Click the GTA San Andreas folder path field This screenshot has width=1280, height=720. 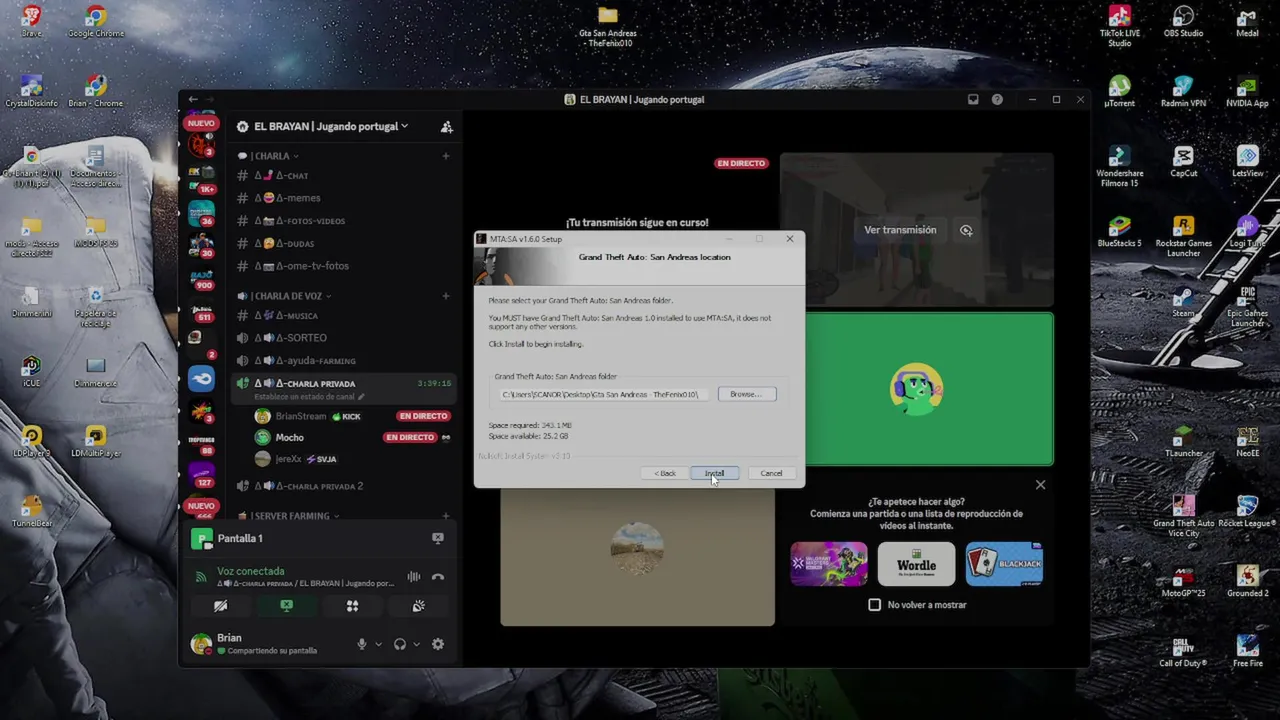click(x=604, y=394)
